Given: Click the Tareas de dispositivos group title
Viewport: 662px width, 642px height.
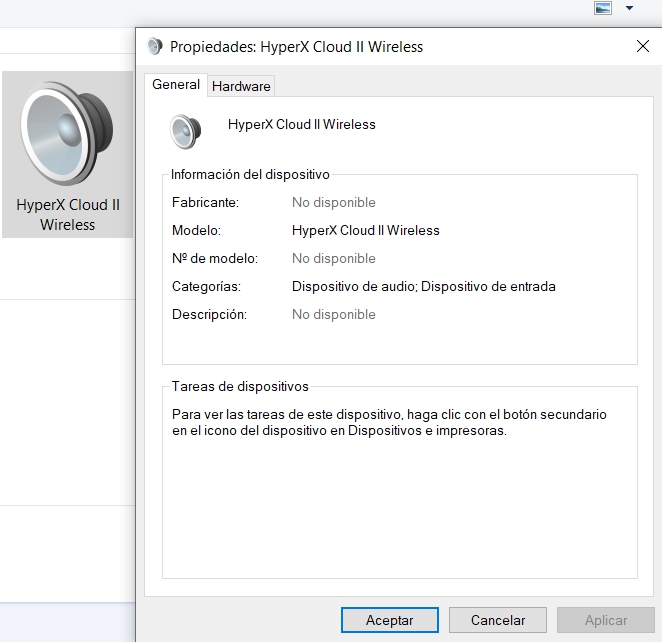Looking at the screenshot, I should tap(240, 386).
